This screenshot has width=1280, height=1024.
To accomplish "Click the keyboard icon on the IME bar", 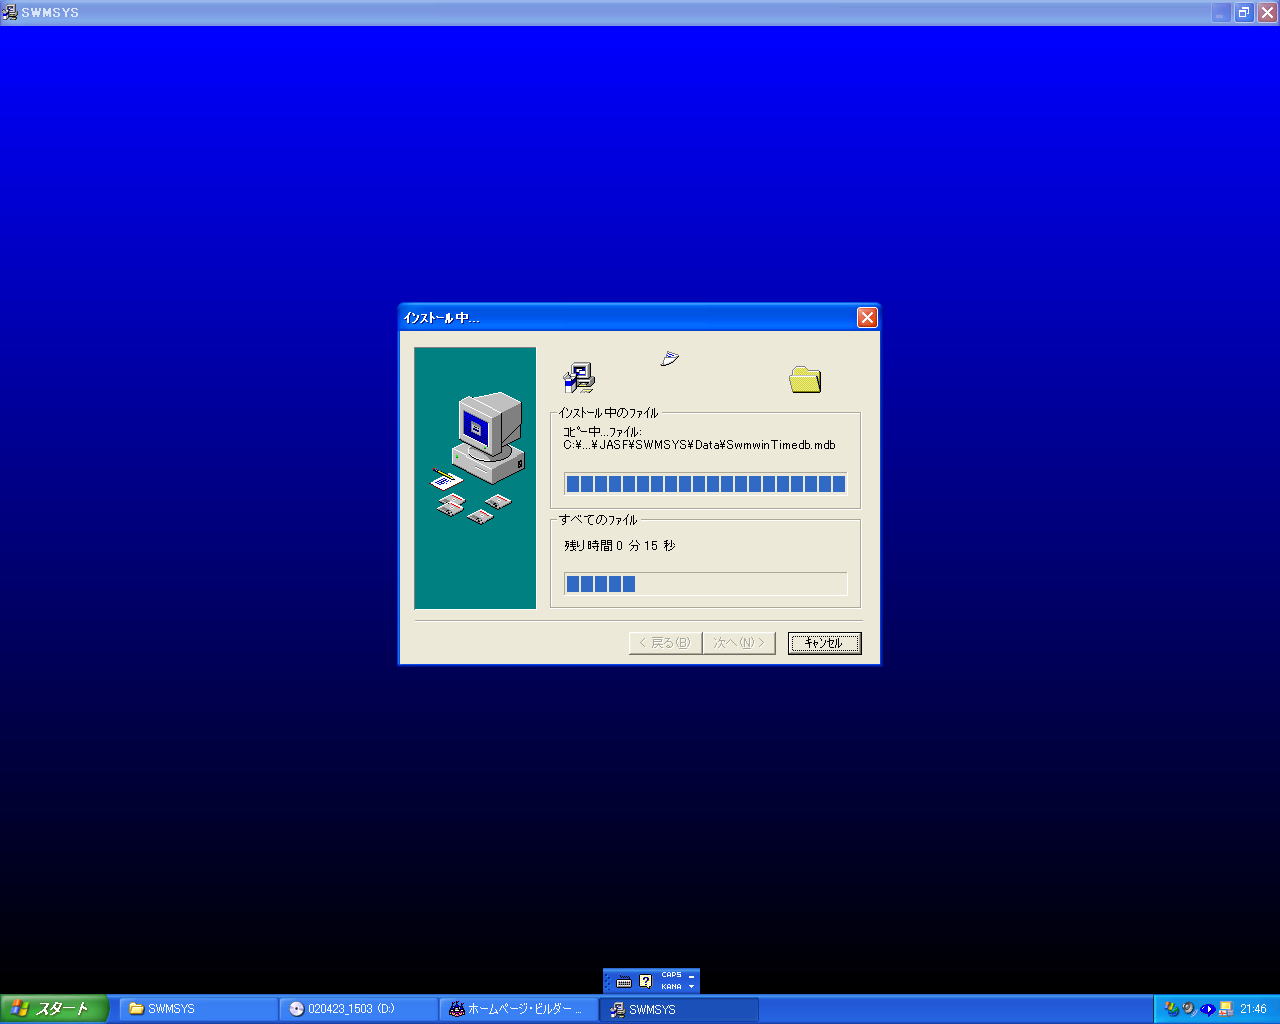I will (624, 981).
